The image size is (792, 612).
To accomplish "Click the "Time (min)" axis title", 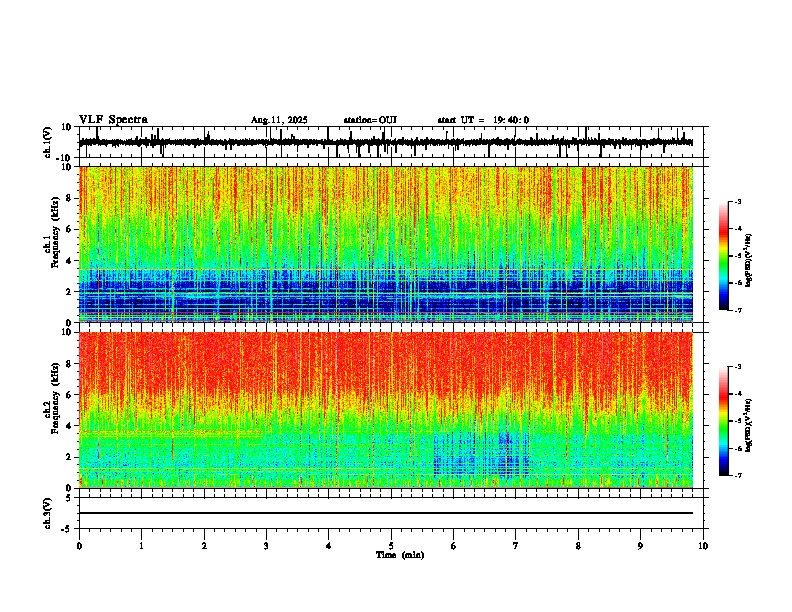I will (x=400, y=555).
